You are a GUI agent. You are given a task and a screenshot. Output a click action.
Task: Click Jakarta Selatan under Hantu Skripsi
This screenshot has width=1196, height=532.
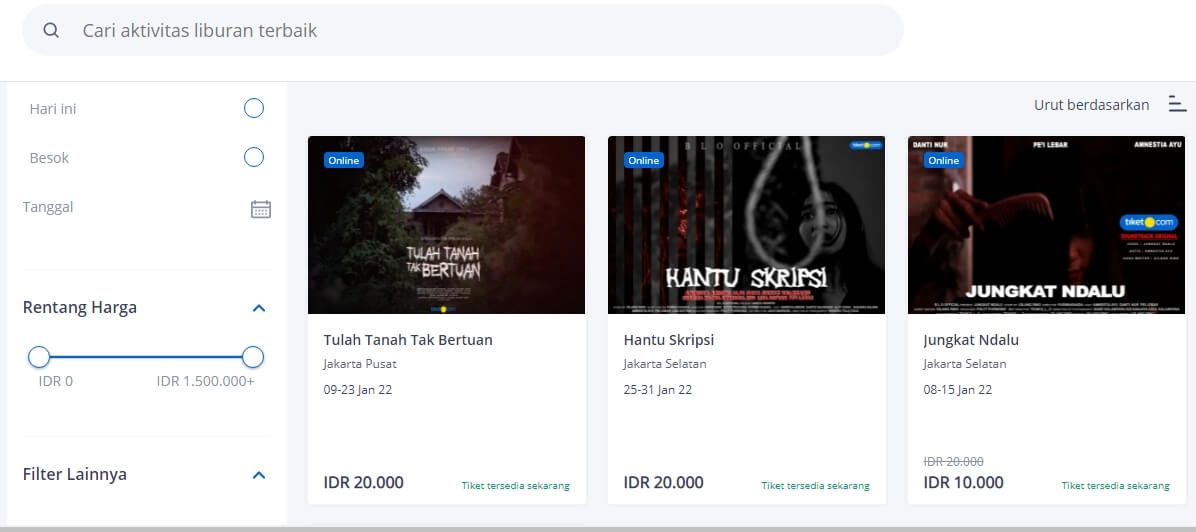coord(665,364)
